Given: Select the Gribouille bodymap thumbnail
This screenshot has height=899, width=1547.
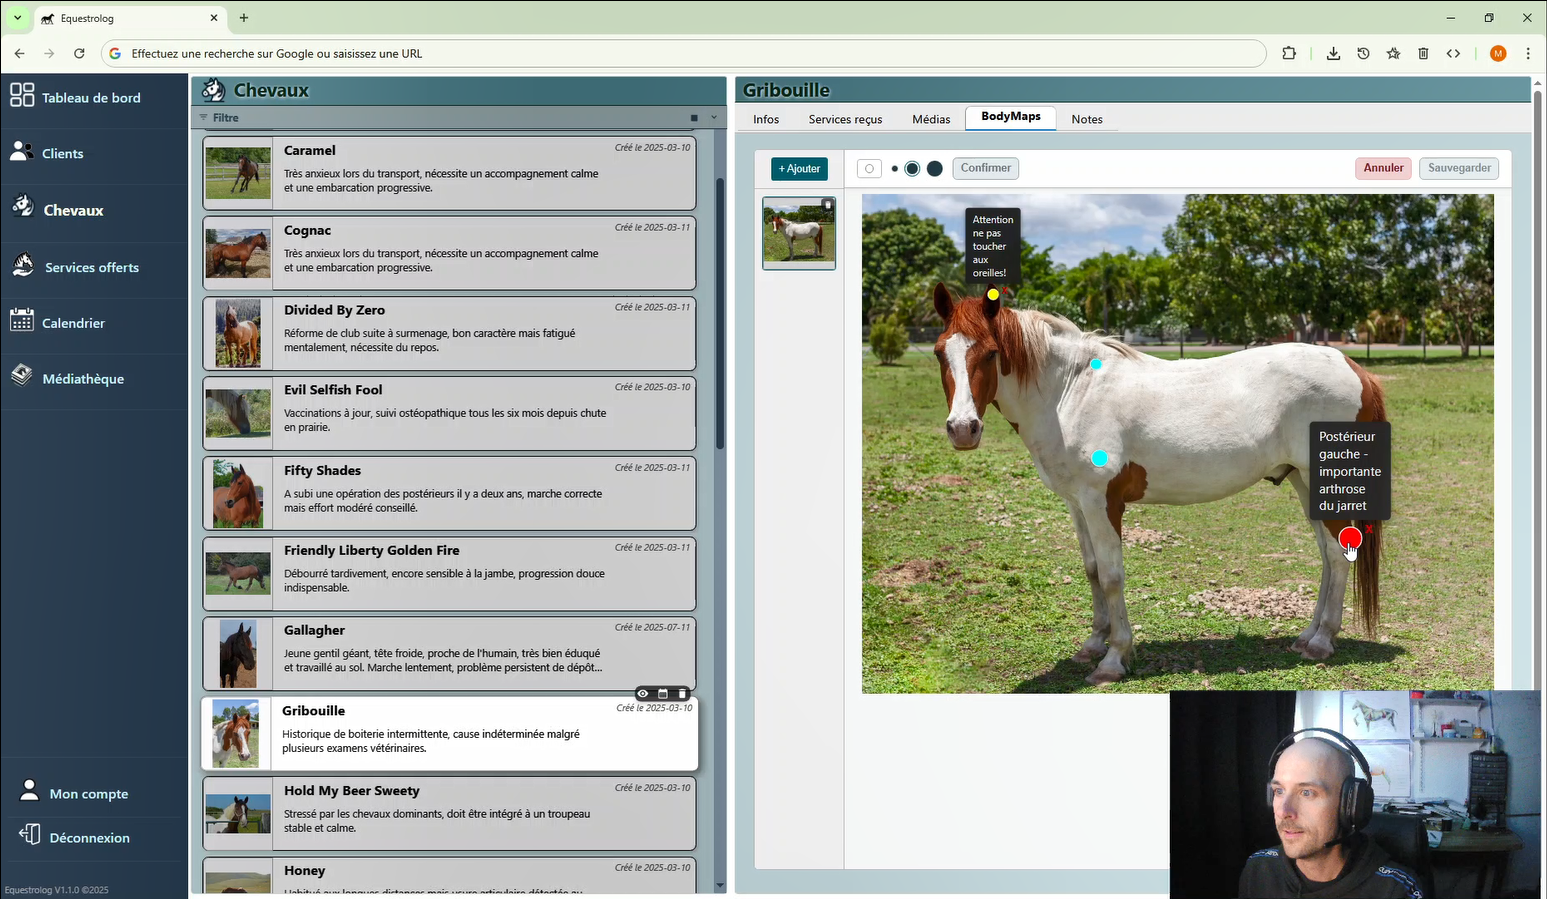Looking at the screenshot, I should click(x=799, y=233).
